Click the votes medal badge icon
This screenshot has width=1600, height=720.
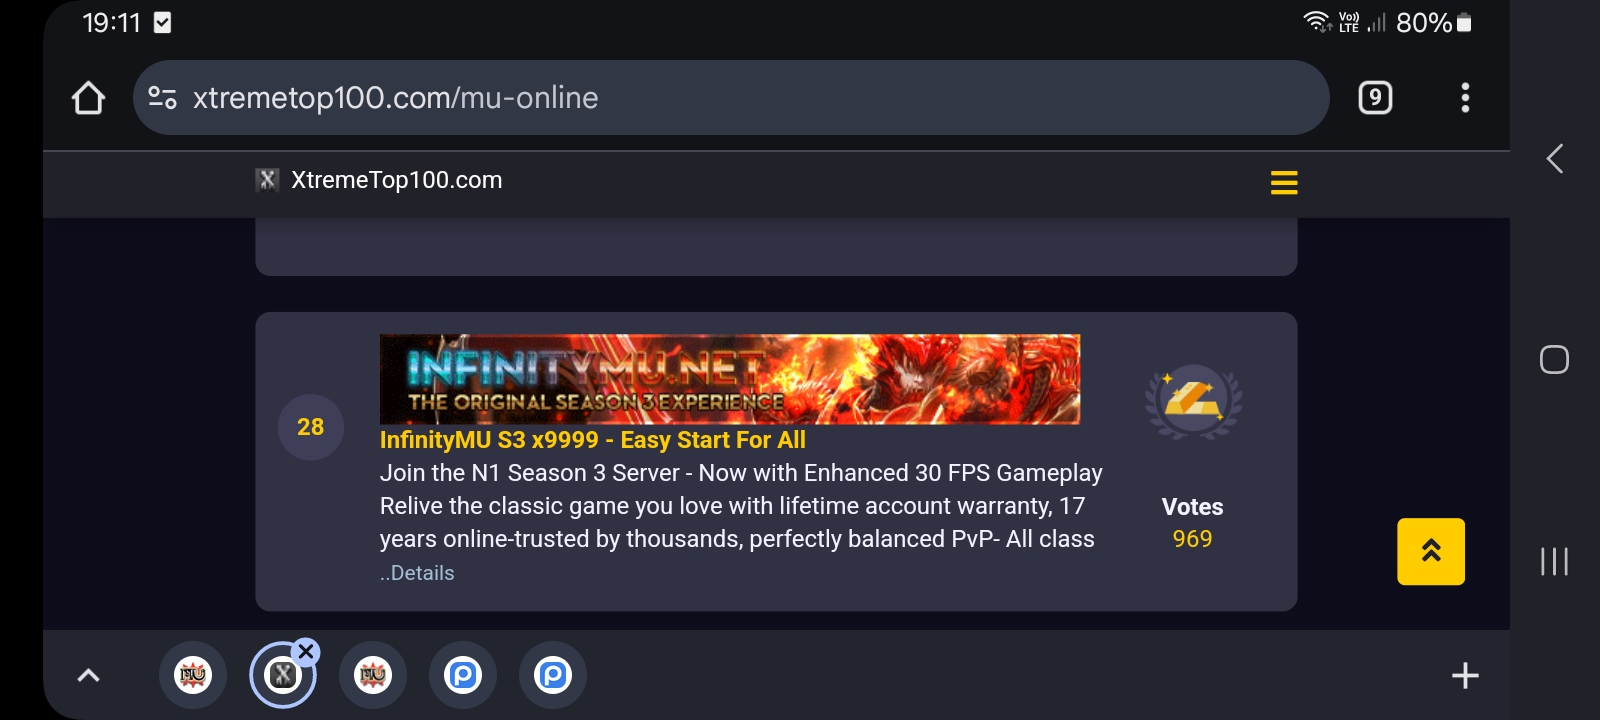pos(1193,401)
